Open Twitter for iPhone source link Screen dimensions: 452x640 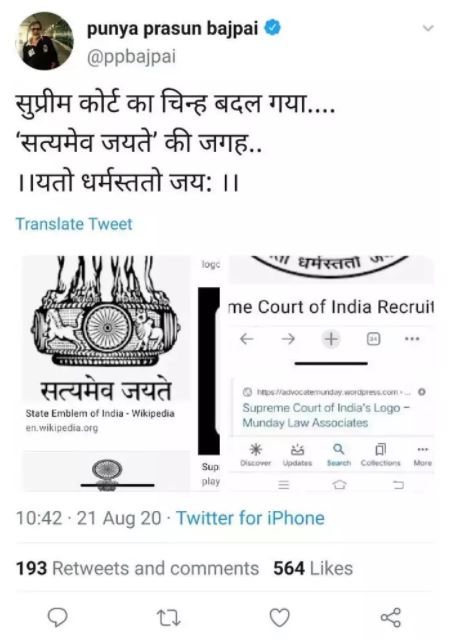click(x=250, y=518)
